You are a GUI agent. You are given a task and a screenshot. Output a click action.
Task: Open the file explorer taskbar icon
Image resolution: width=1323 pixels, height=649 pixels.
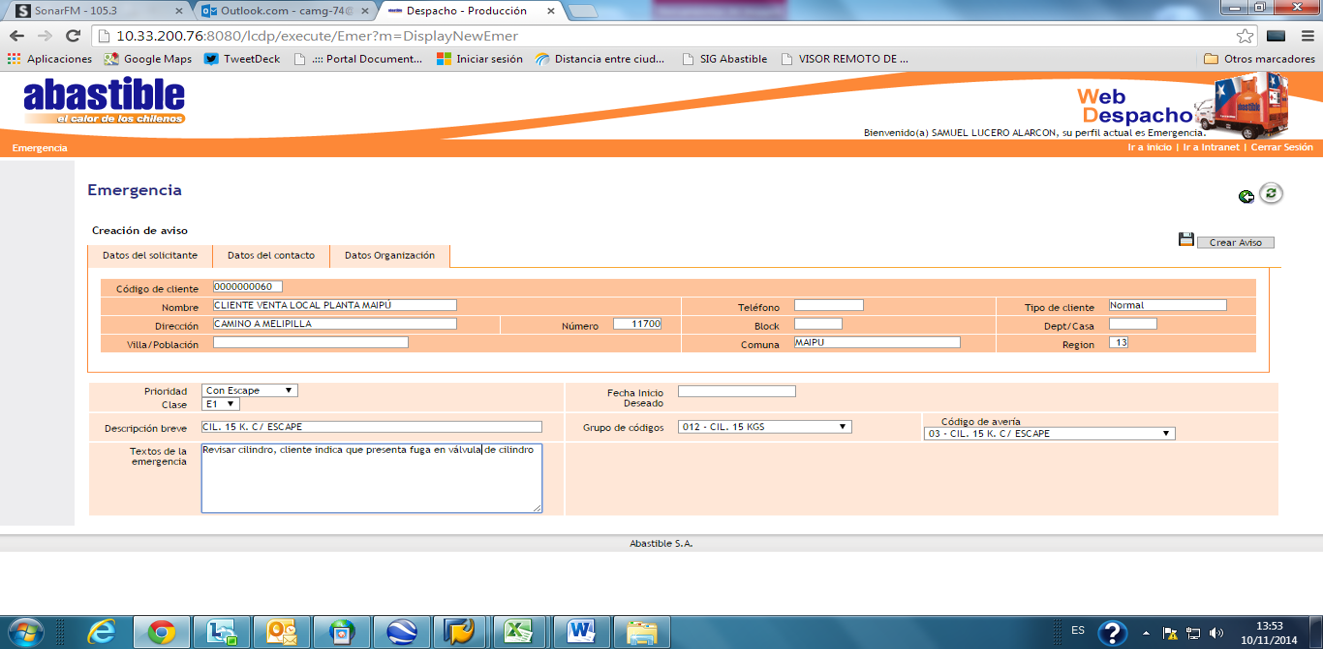click(641, 632)
